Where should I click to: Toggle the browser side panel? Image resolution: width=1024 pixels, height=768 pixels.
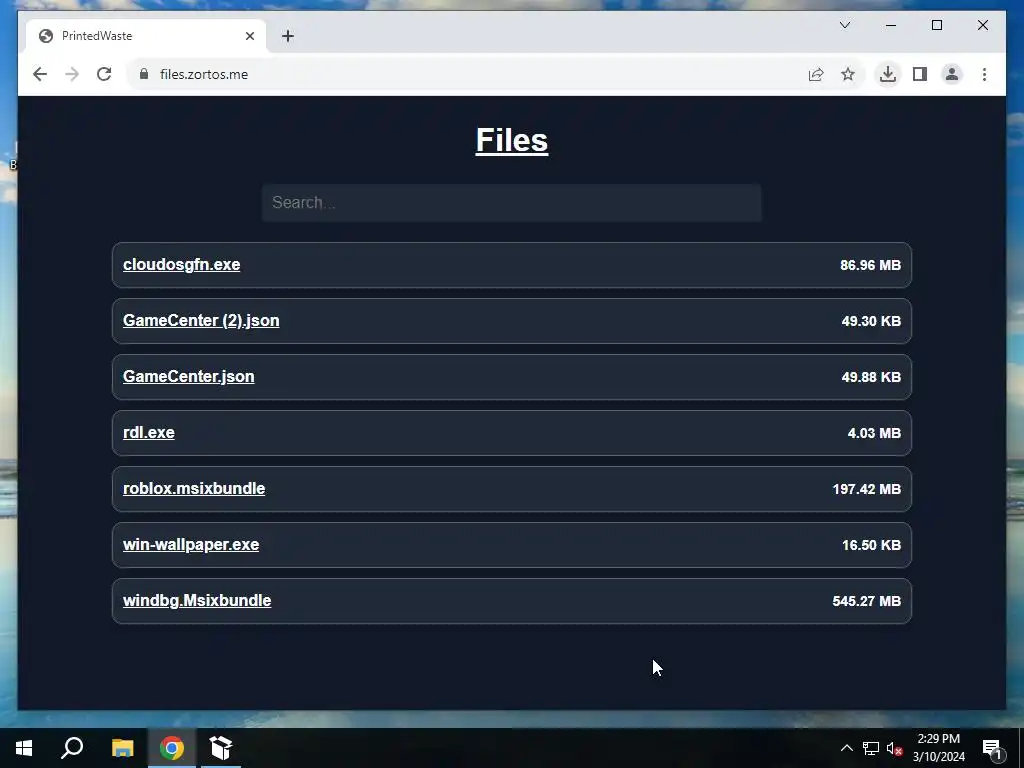click(x=920, y=74)
